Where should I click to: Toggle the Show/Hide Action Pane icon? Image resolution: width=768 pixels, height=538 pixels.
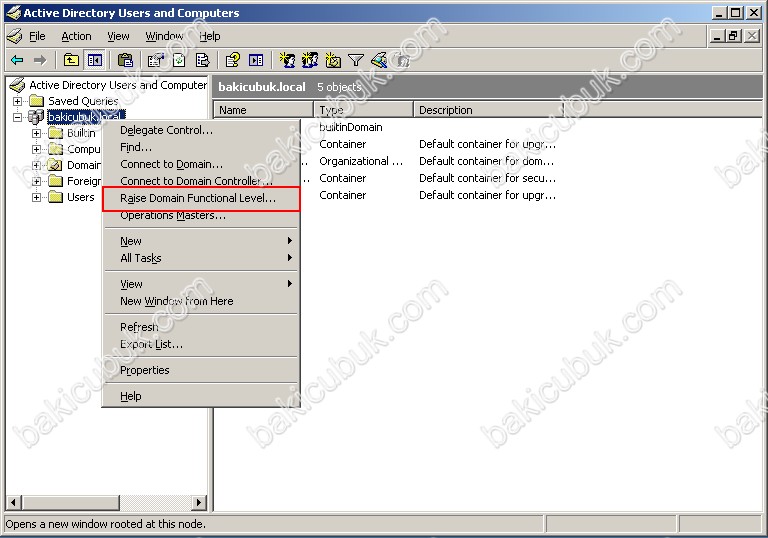point(256,60)
